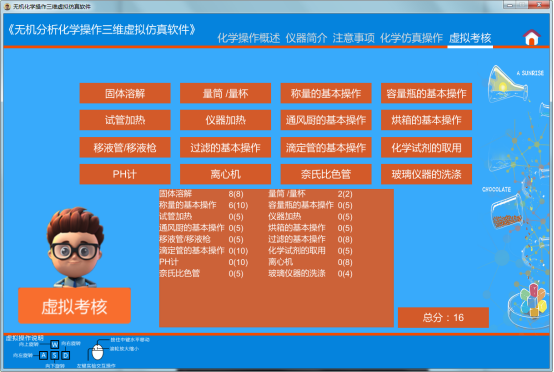
Task: Click the D key icon in the controls guide
Action: tap(66, 355)
